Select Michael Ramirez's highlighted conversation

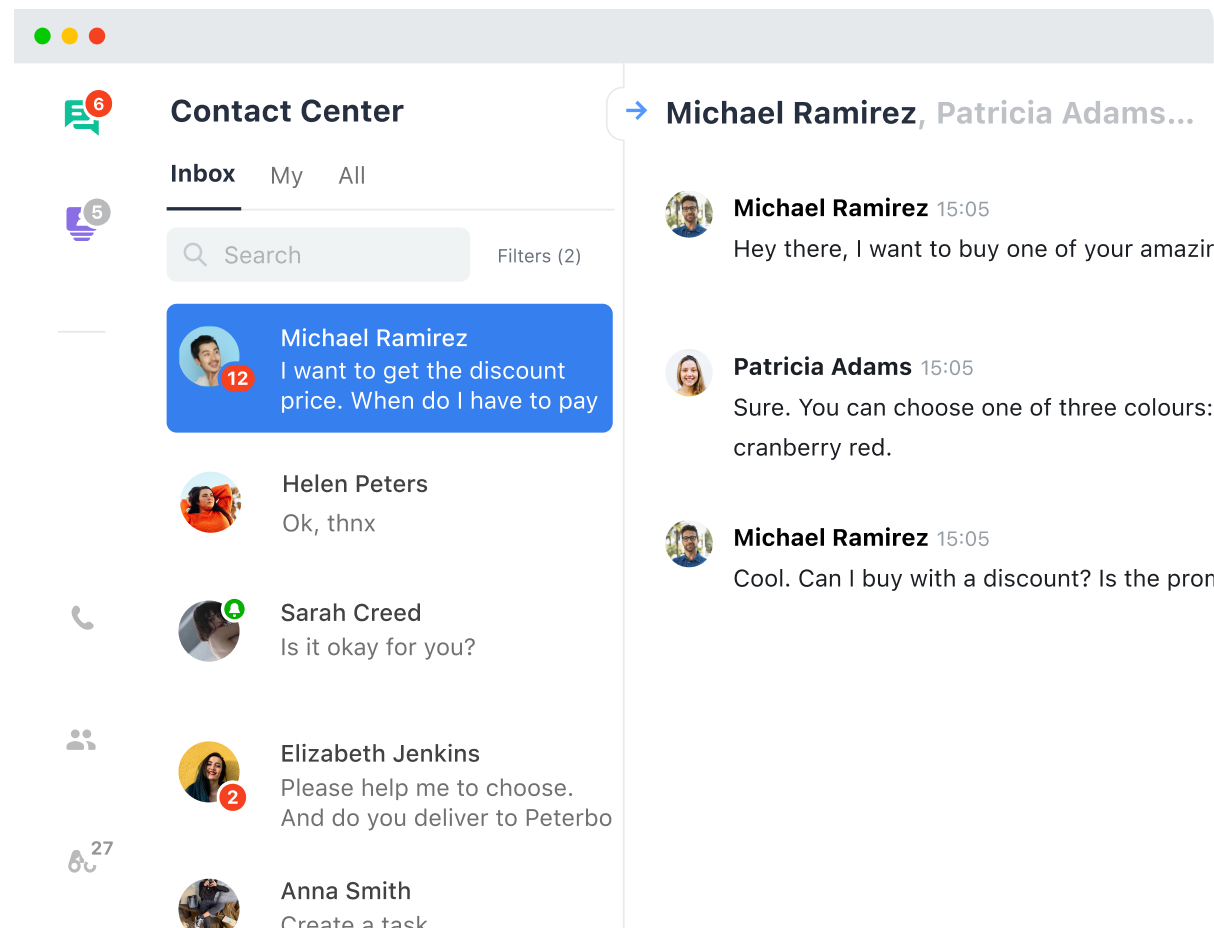pyautogui.click(x=389, y=368)
